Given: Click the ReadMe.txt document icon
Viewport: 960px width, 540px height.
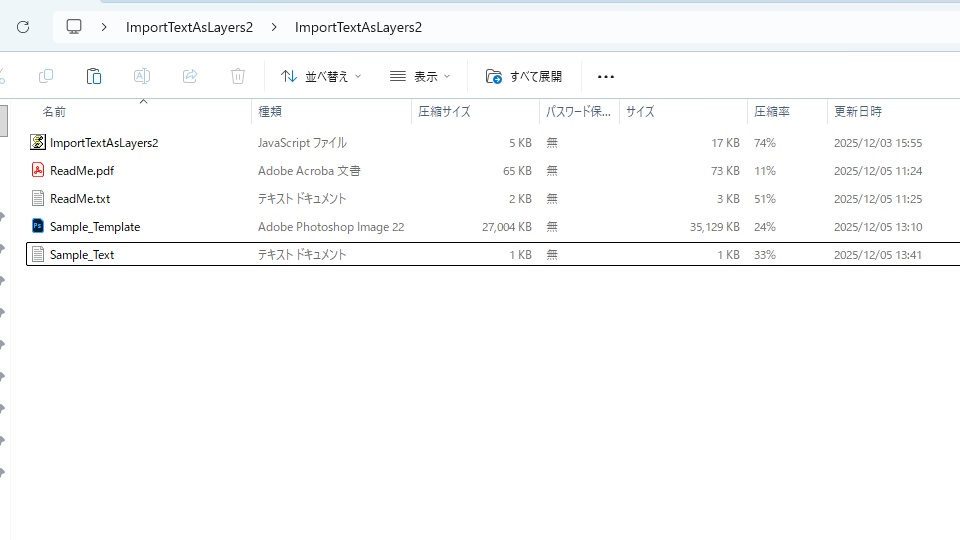Looking at the screenshot, I should pyautogui.click(x=38, y=198).
